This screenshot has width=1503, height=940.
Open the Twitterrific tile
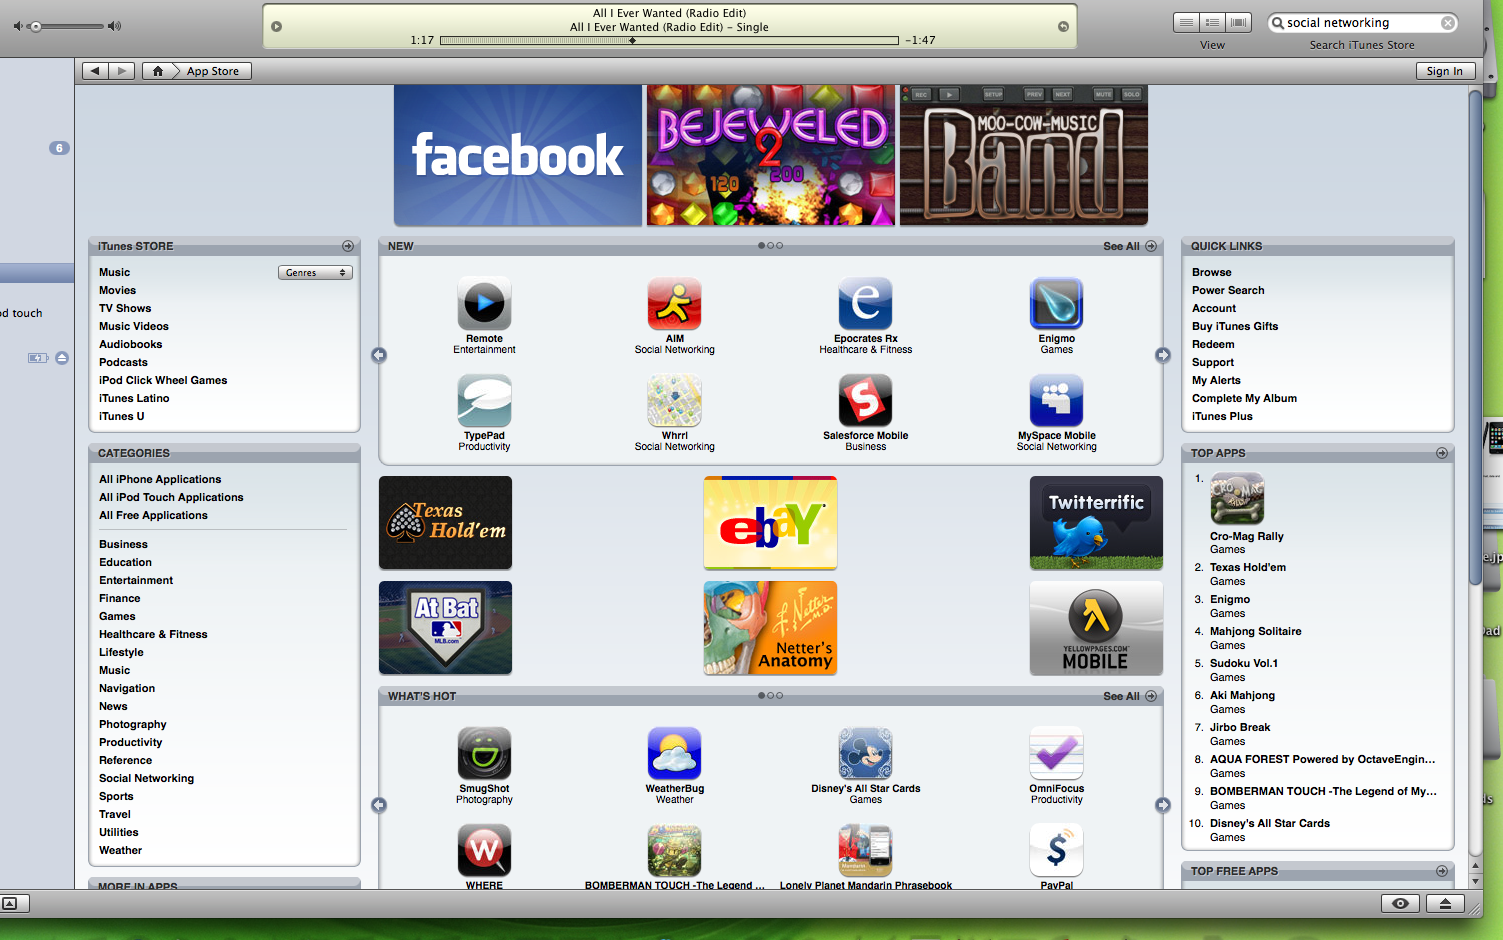coord(1096,523)
